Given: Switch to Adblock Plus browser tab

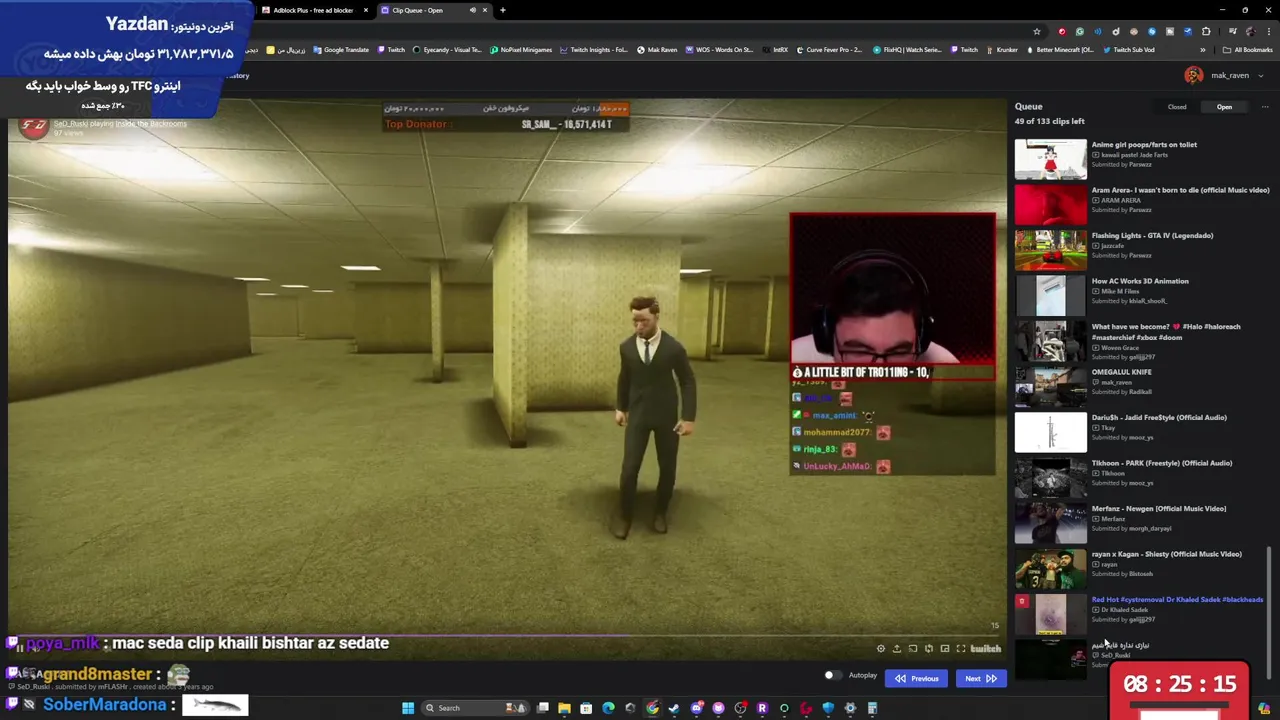Looking at the screenshot, I should (314, 10).
